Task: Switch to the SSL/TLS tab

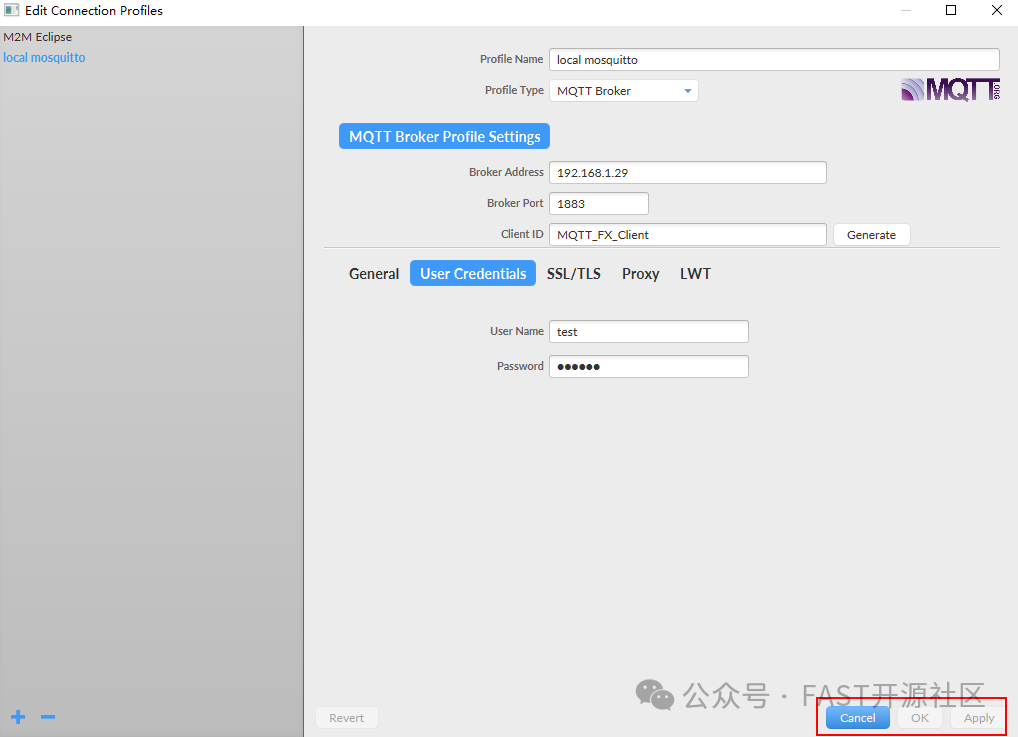Action: click(x=574, y=273)
